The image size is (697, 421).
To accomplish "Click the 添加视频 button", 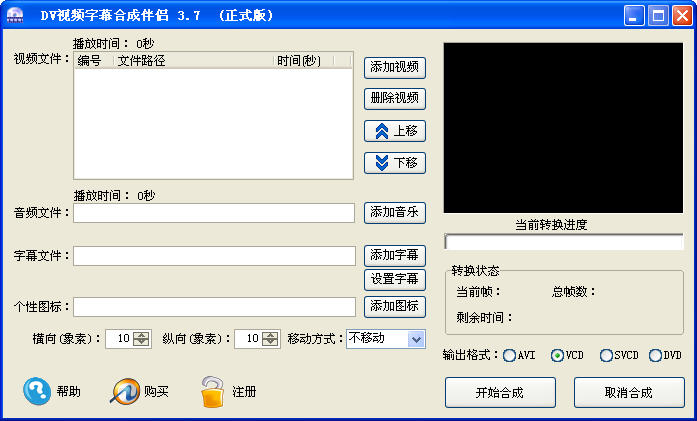I will [395, 68].
